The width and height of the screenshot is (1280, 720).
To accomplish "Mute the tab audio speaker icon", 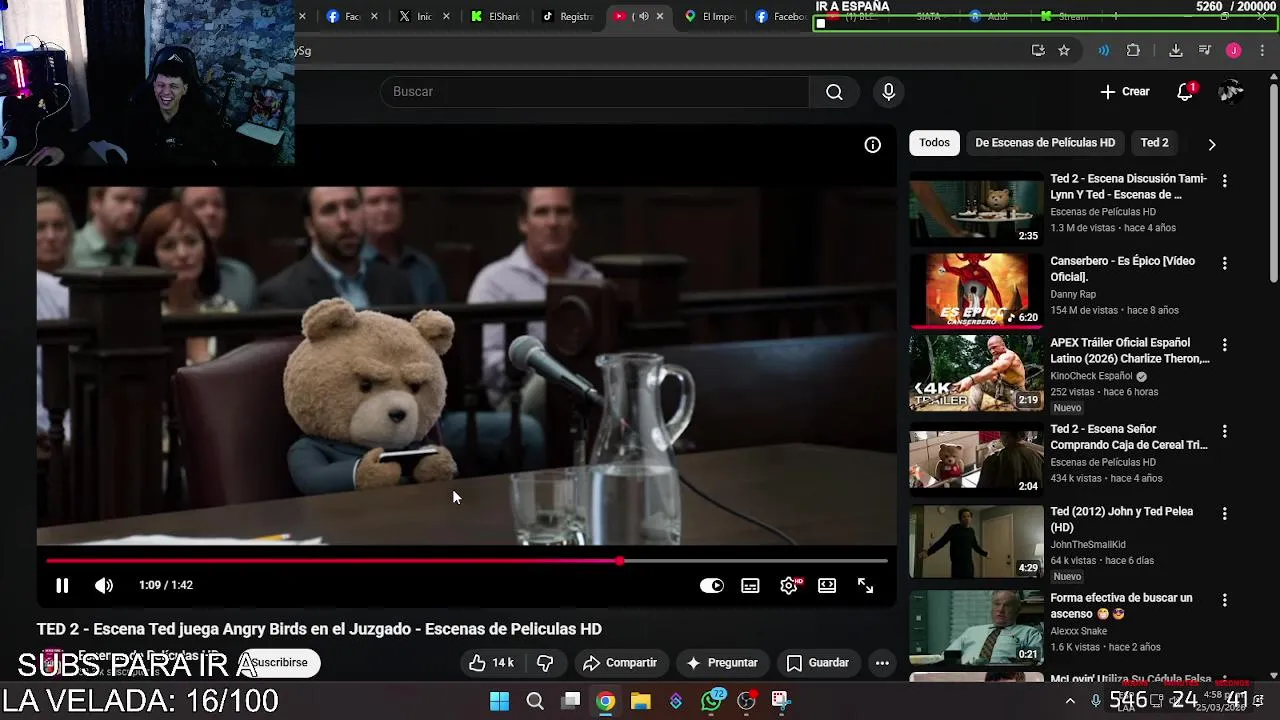I will (643, 16).
